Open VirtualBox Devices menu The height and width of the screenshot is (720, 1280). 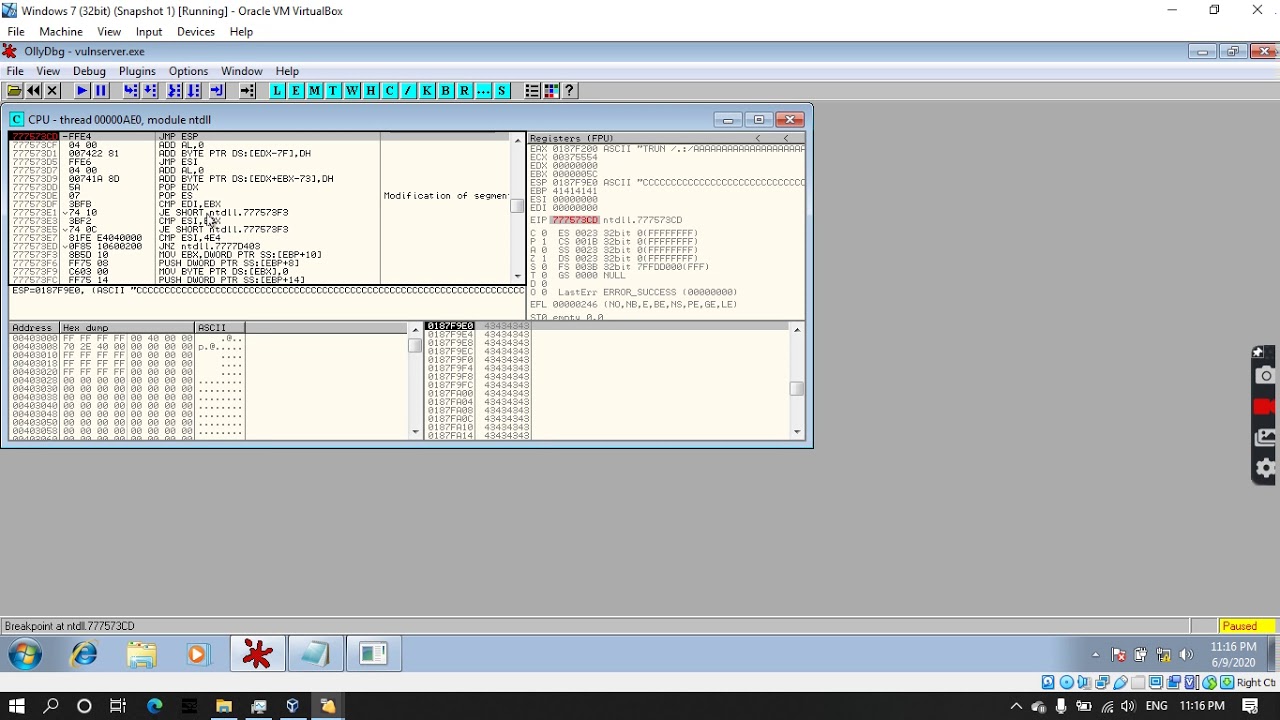click(x=196, y=32)
